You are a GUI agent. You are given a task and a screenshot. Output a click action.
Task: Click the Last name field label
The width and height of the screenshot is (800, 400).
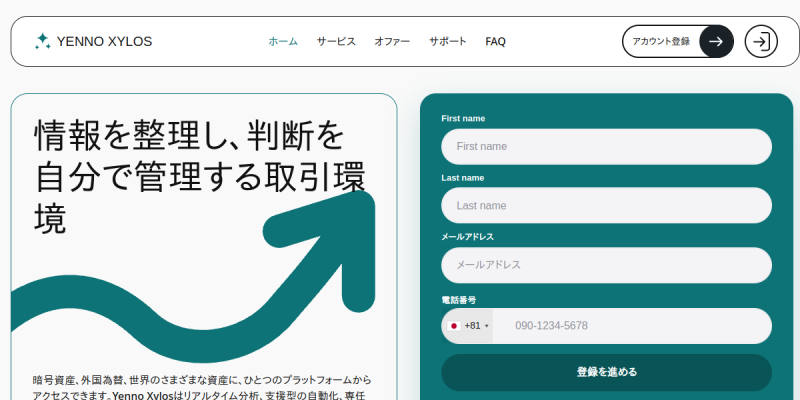[x=463, y=178]
